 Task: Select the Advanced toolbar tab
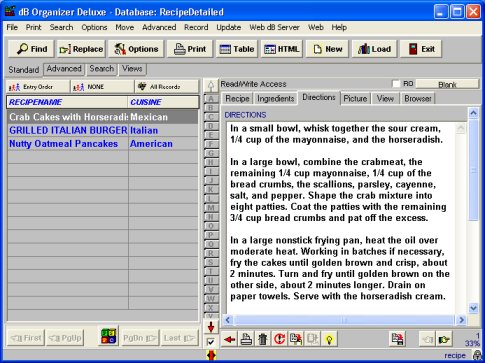click(64, 69)
